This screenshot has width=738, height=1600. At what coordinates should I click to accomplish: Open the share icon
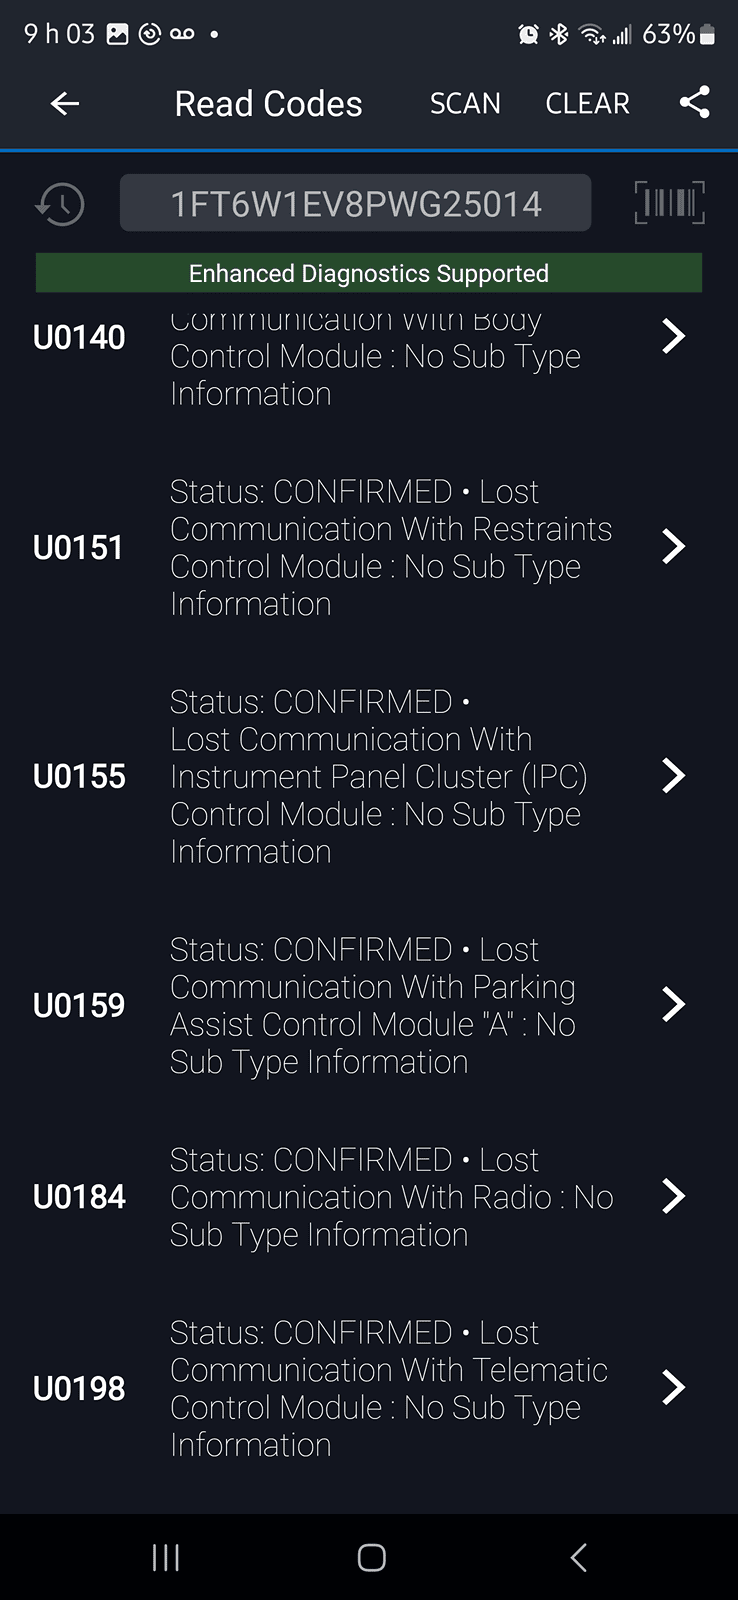694,102
